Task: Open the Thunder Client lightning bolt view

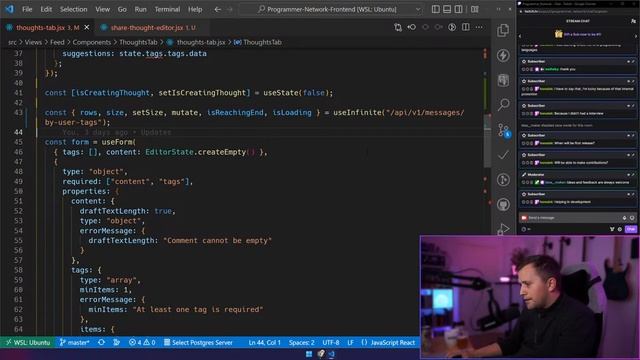Action: 503,55
